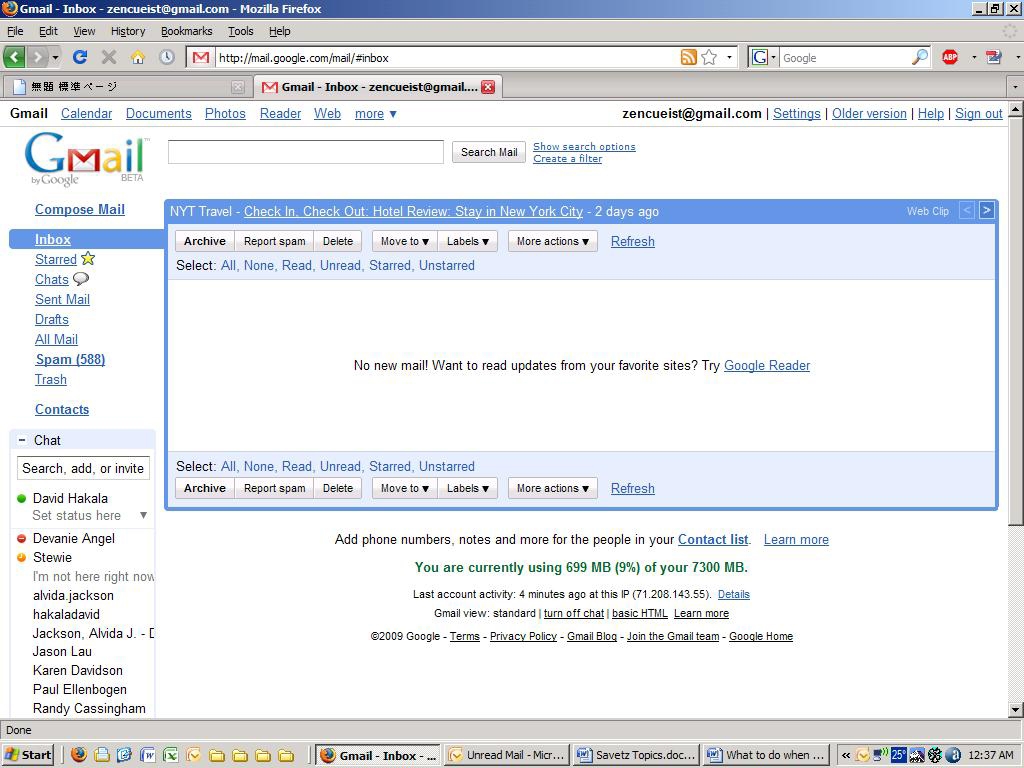Click the magnifier search icon in Google box
This screenshot has height=768, width=1024.
pos(920,57)
